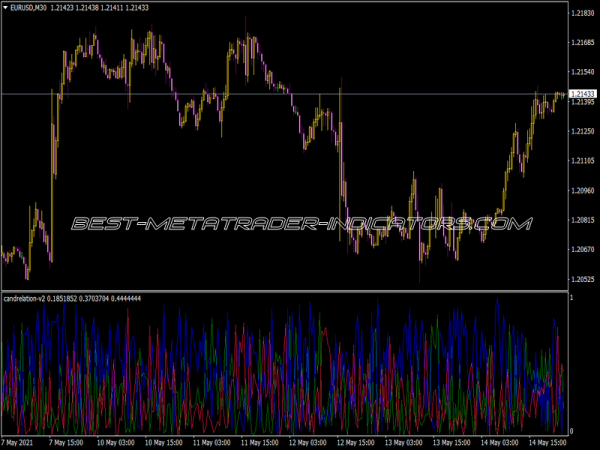Image resolution: width=600 pixels, height=450 pixels.
Task: Click the 1.20525 price axis label
Action: [583, 278]
